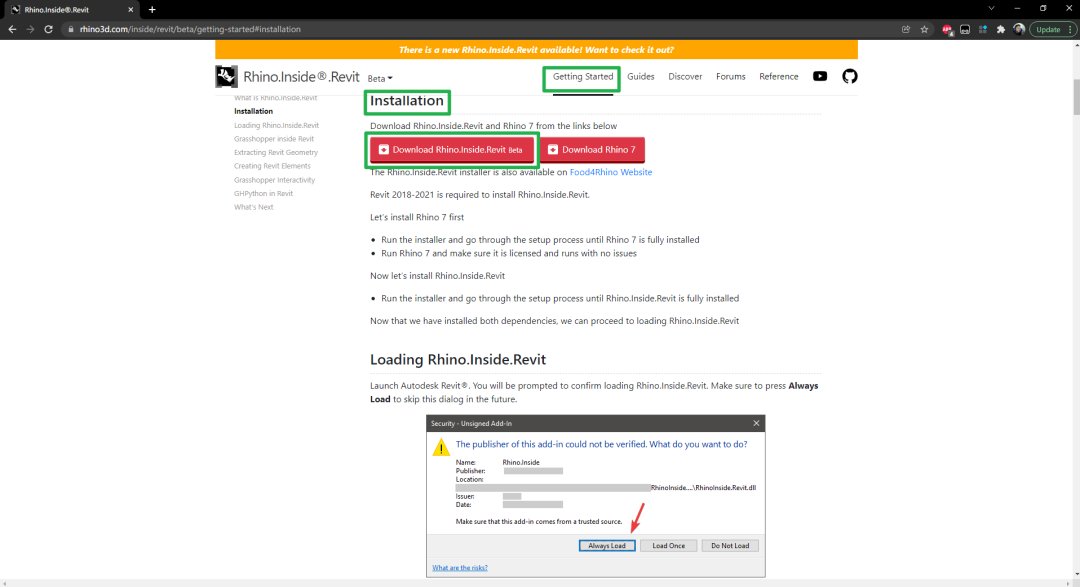Click the Security dialog screenshot image
The height and width of the screenshot is (587, 1080).
[x=596, y=496]
